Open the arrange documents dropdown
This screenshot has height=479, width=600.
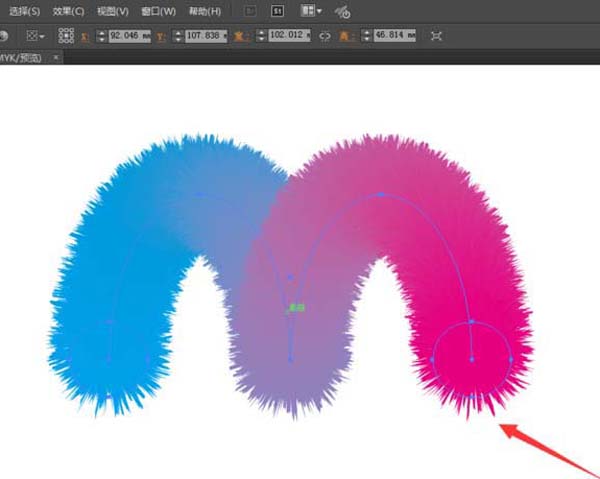(x=311, y=11)
